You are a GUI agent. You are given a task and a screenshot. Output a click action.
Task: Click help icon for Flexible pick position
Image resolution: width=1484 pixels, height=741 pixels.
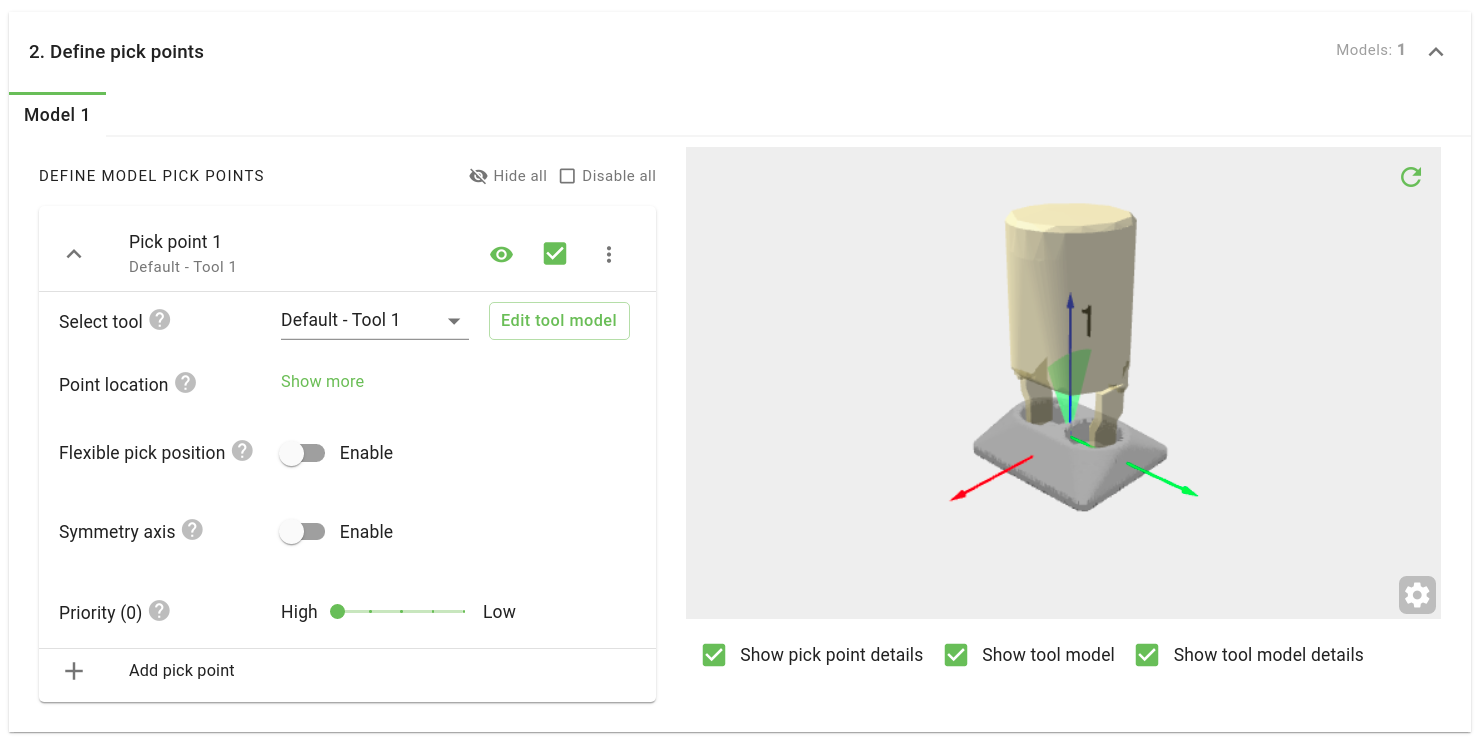(x=242, y=451)
